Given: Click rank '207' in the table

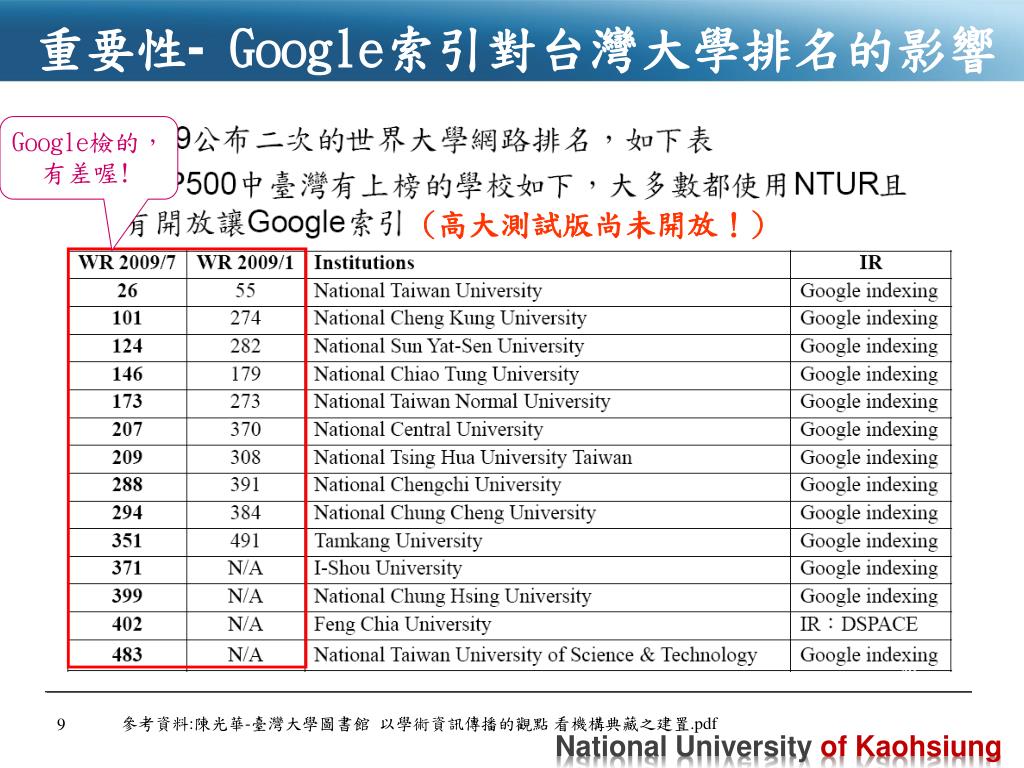Looking at the screenshot, I should tap(127, 430).
